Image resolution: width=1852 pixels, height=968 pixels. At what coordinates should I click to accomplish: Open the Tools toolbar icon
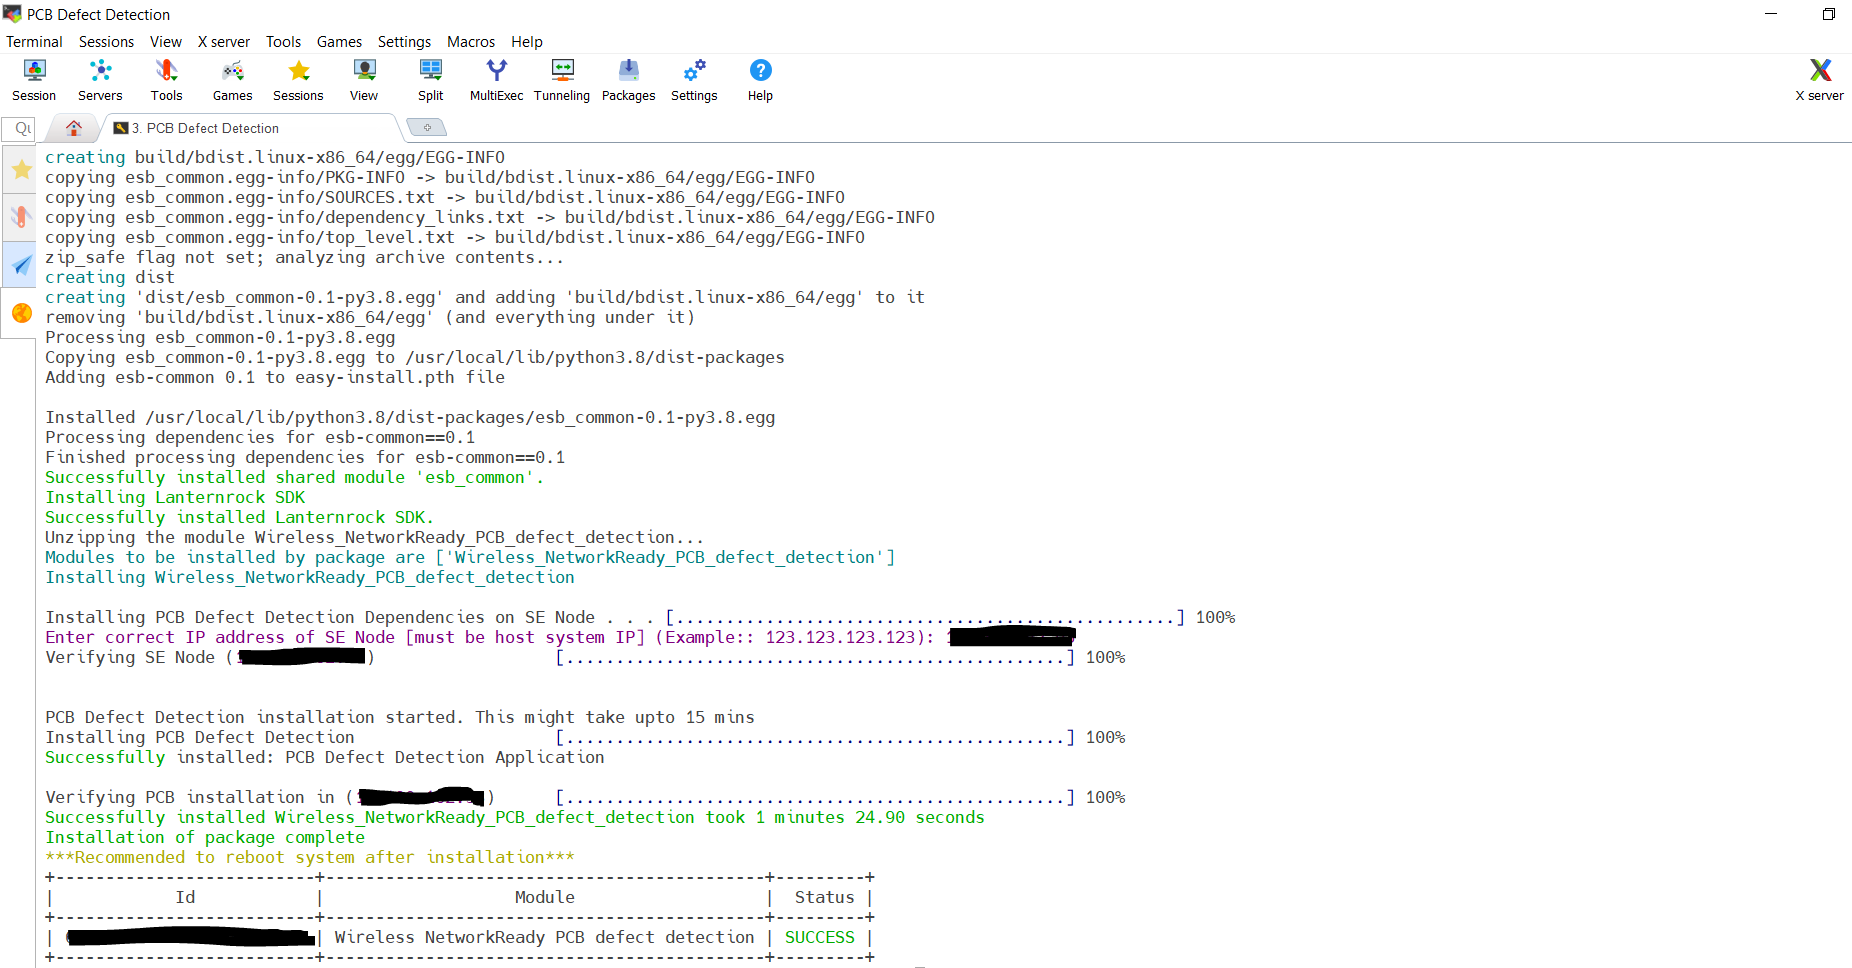point(166,80)
